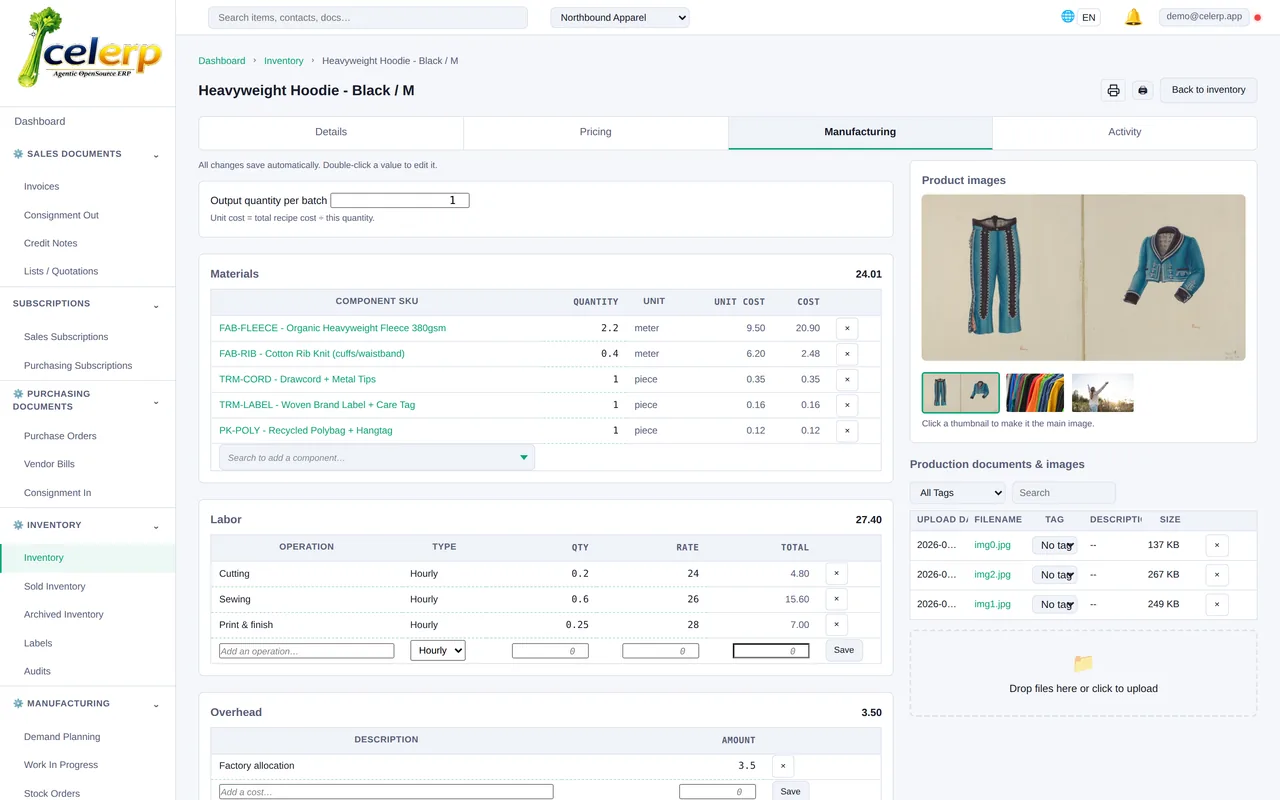
Task: Click Save in the Overhead new row
Action: pos(790,791)
